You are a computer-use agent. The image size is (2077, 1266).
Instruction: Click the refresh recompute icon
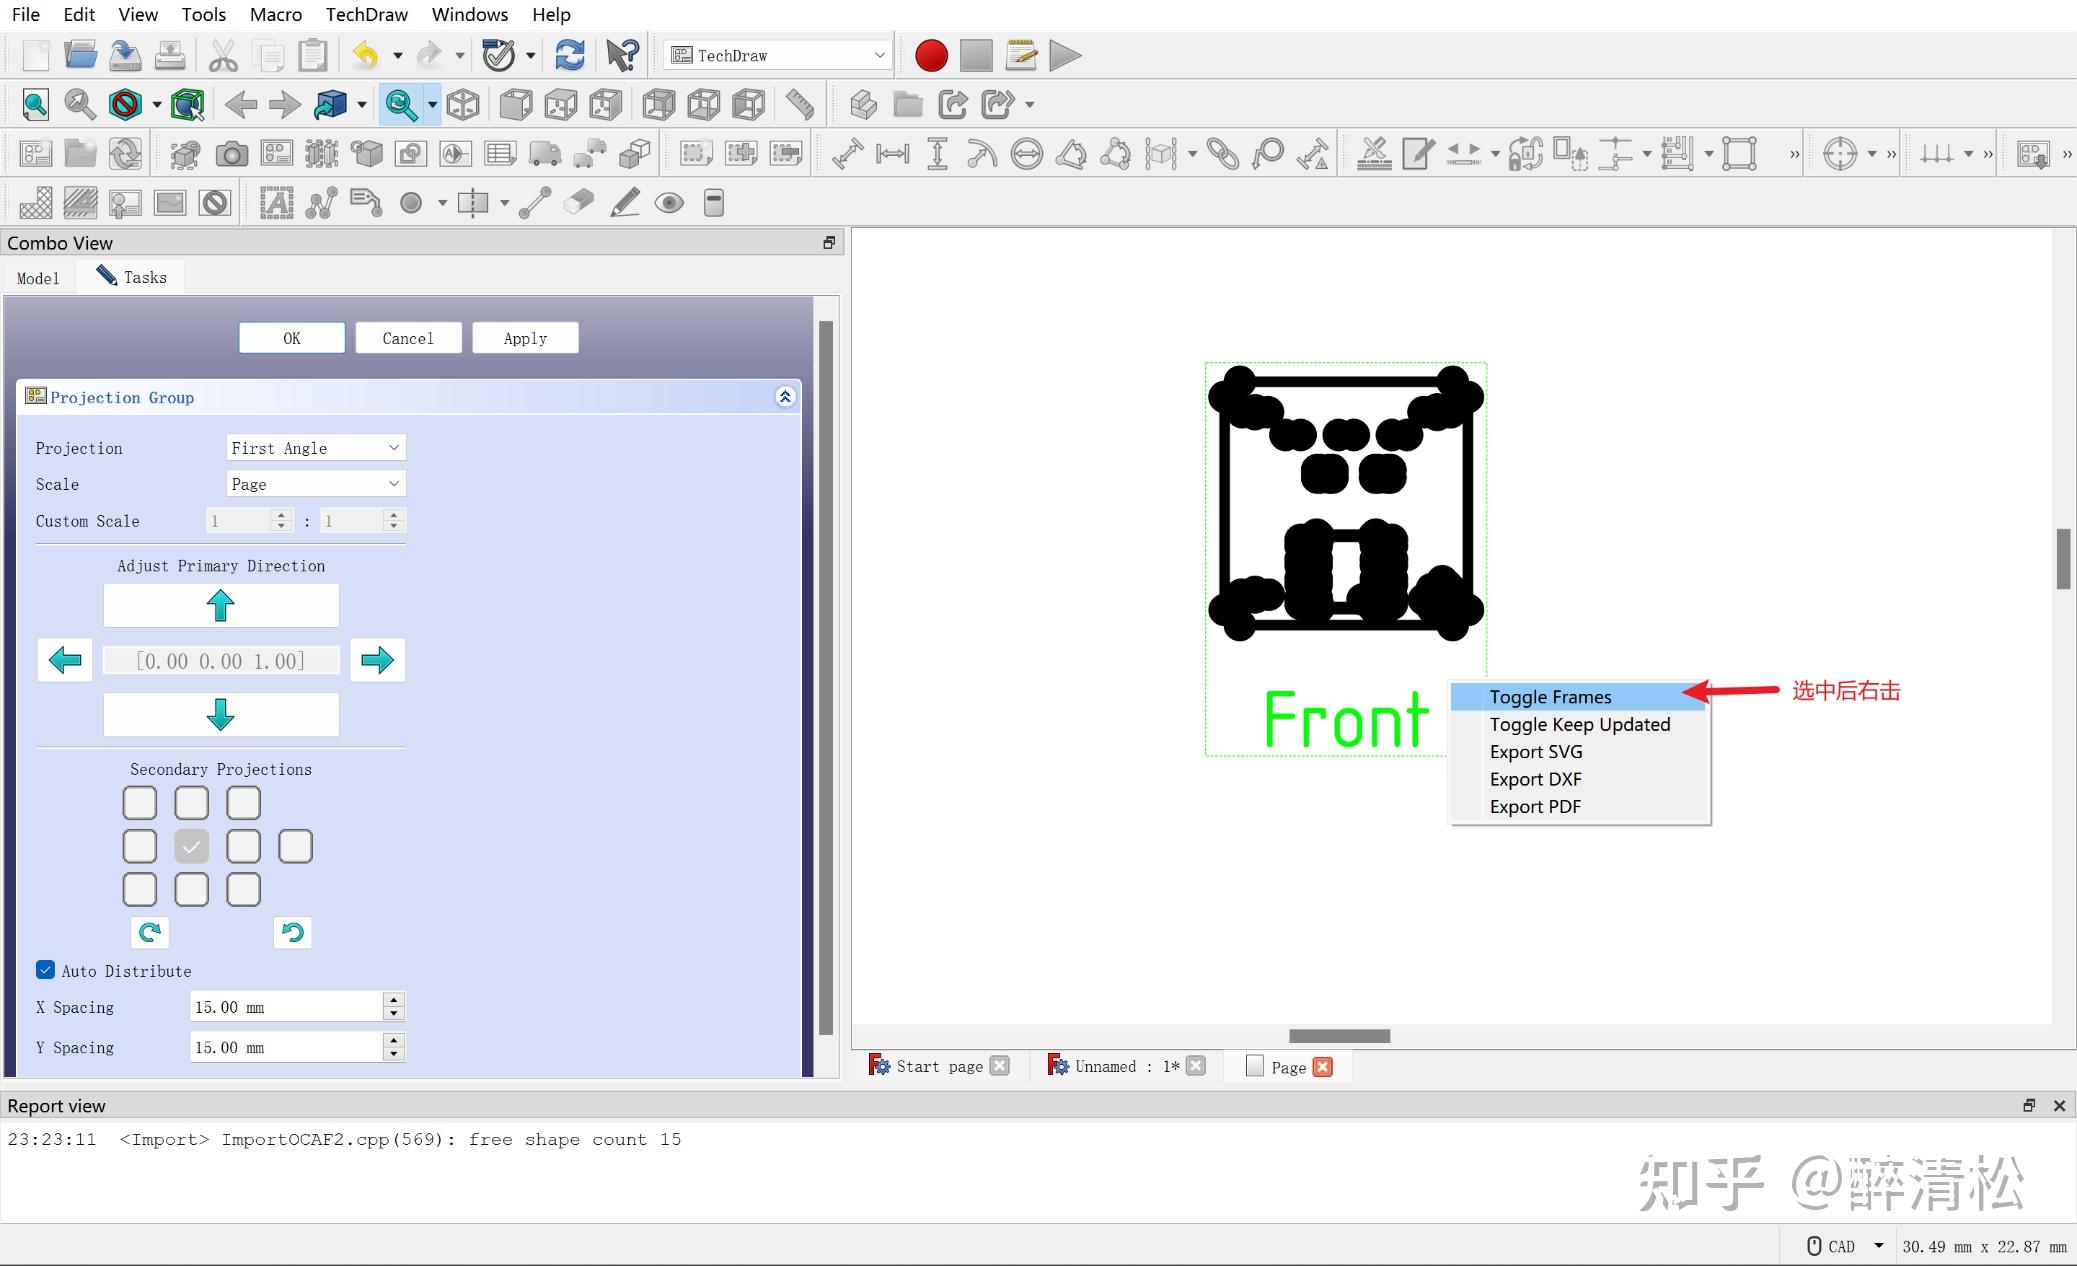[x=570, y=56]
